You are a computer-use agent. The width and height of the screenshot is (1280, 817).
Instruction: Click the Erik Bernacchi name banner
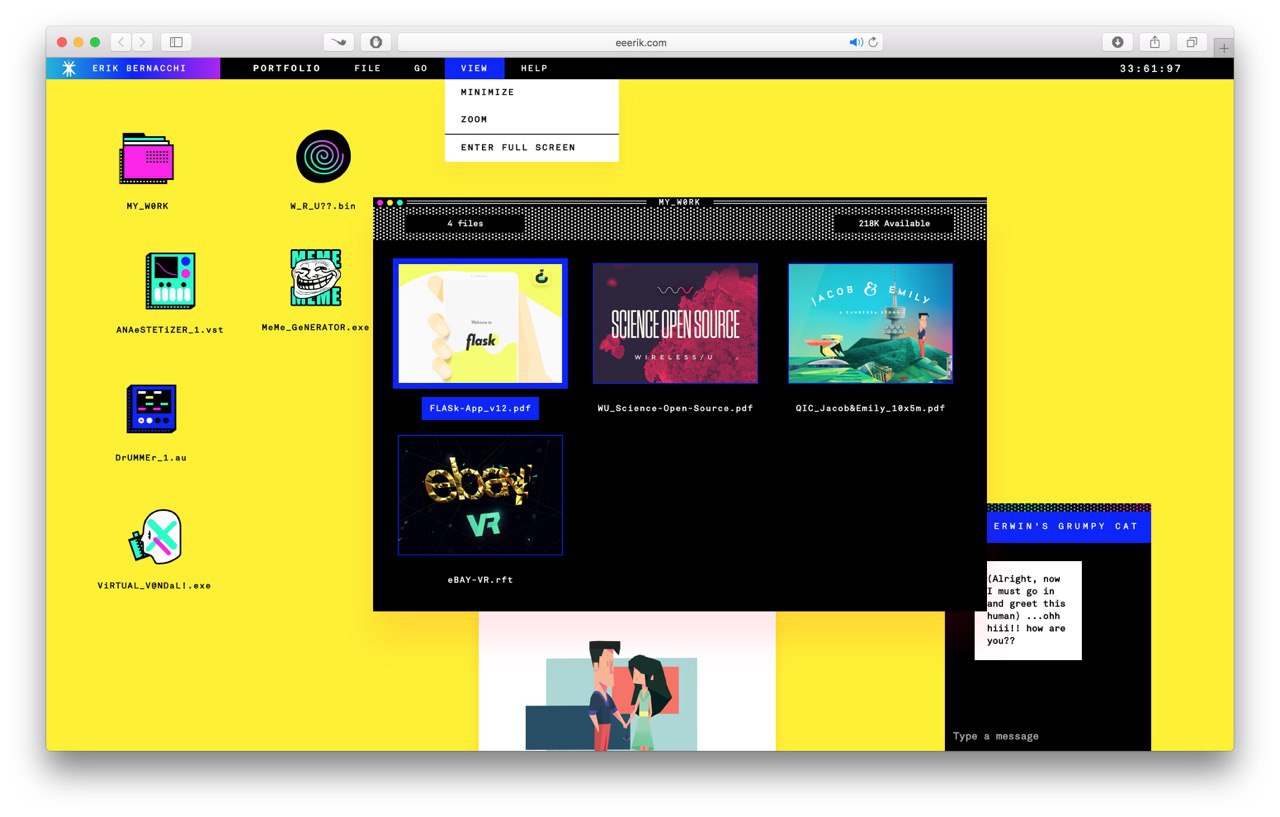click(x=132, y=68)
